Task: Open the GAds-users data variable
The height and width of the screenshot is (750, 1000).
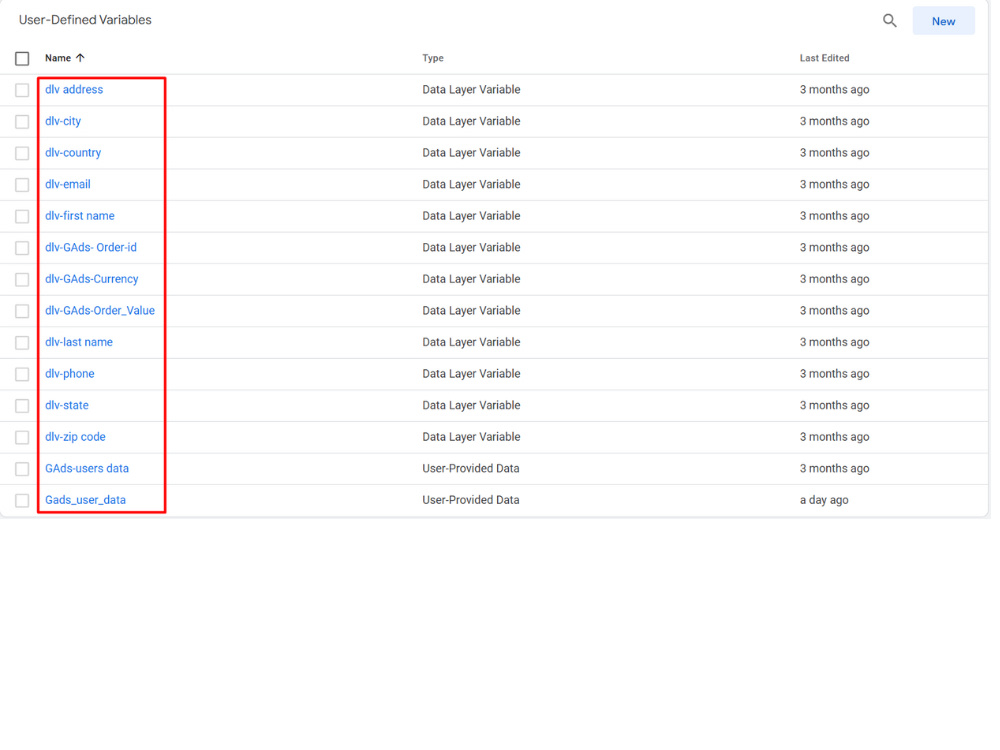Action: pos(87,468)
